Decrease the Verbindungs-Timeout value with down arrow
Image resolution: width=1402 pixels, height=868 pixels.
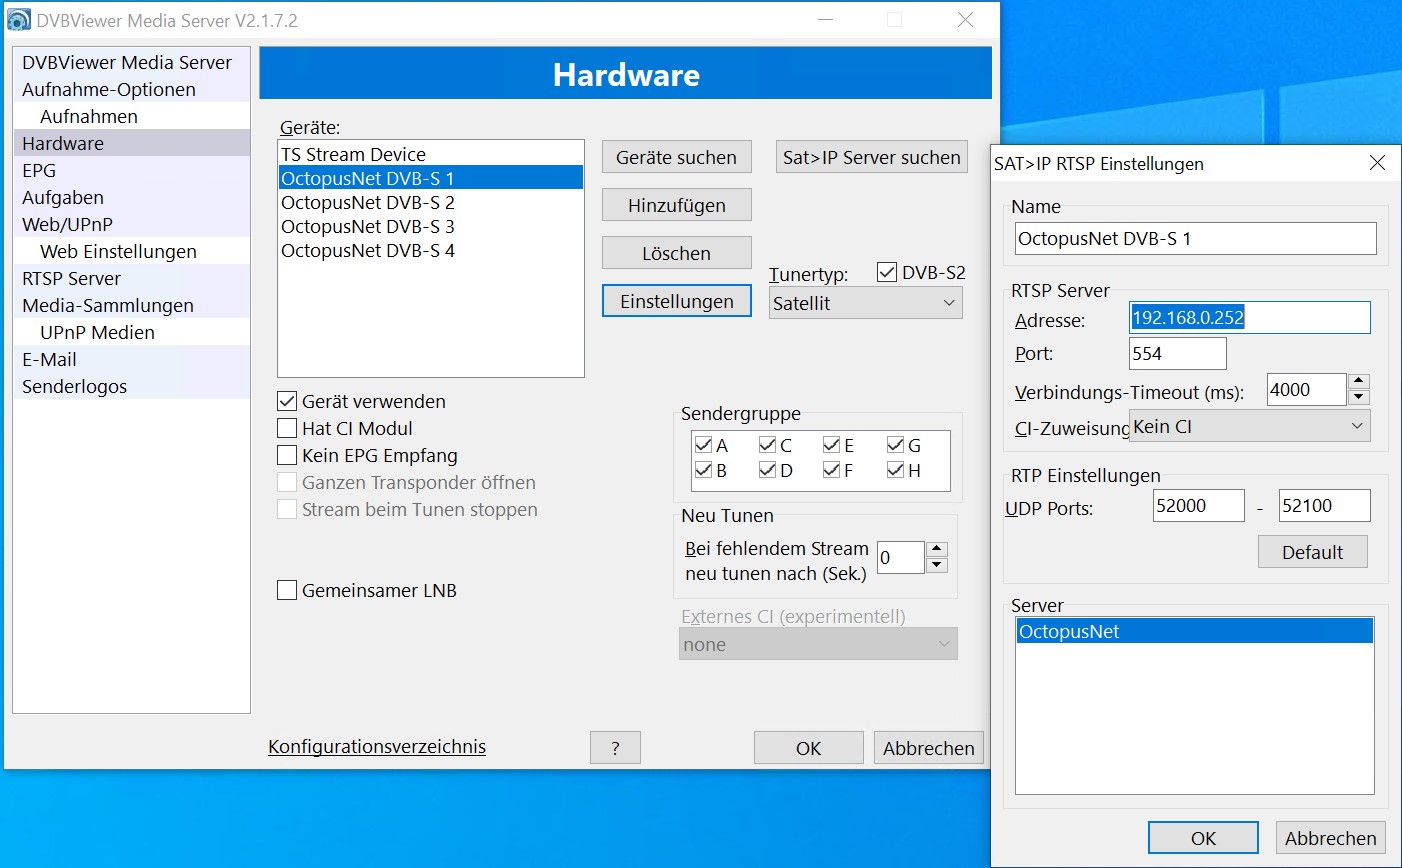click(x=1358, y=398)
